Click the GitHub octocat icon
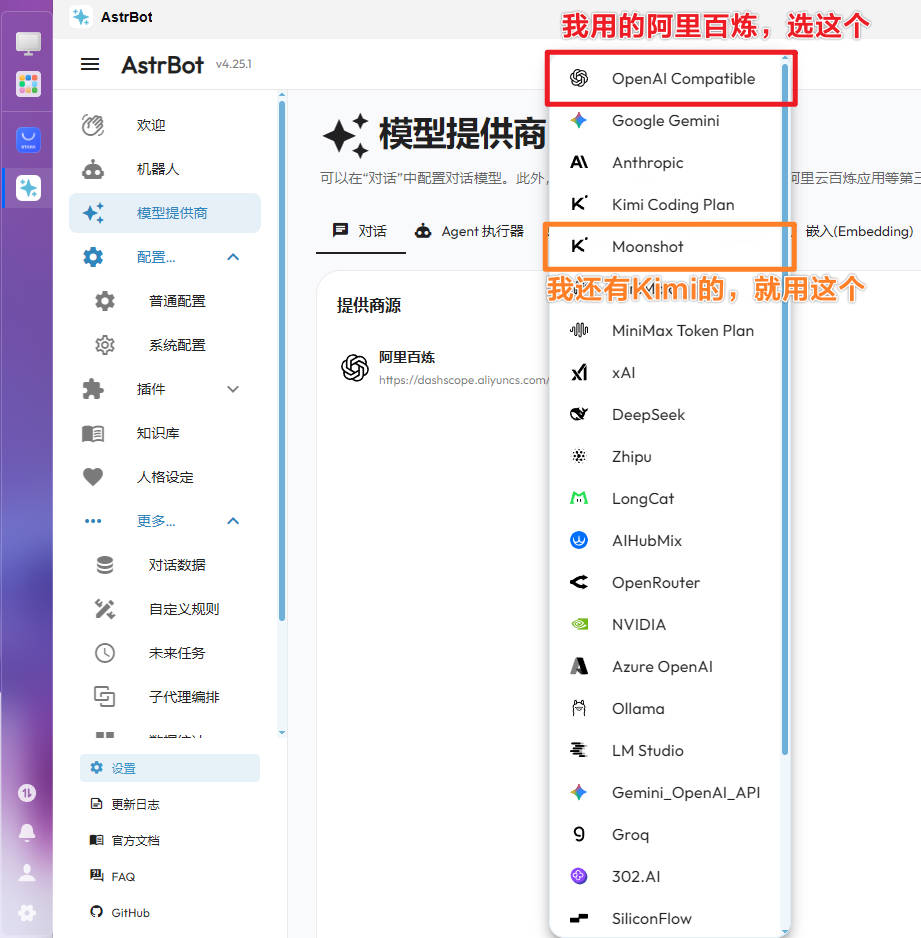The image size is (921, 938). 96,912
